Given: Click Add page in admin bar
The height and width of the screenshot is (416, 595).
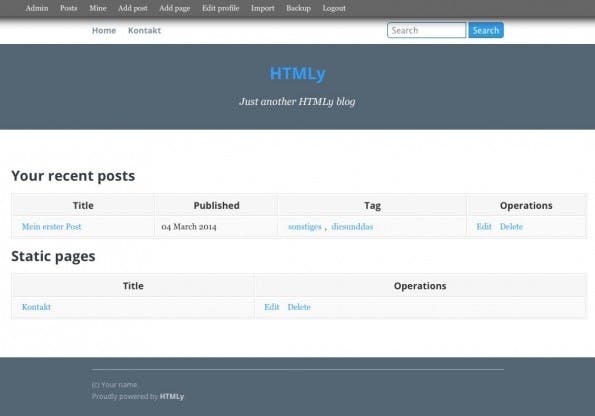Looking at the screenshot, I should (175, 8).
